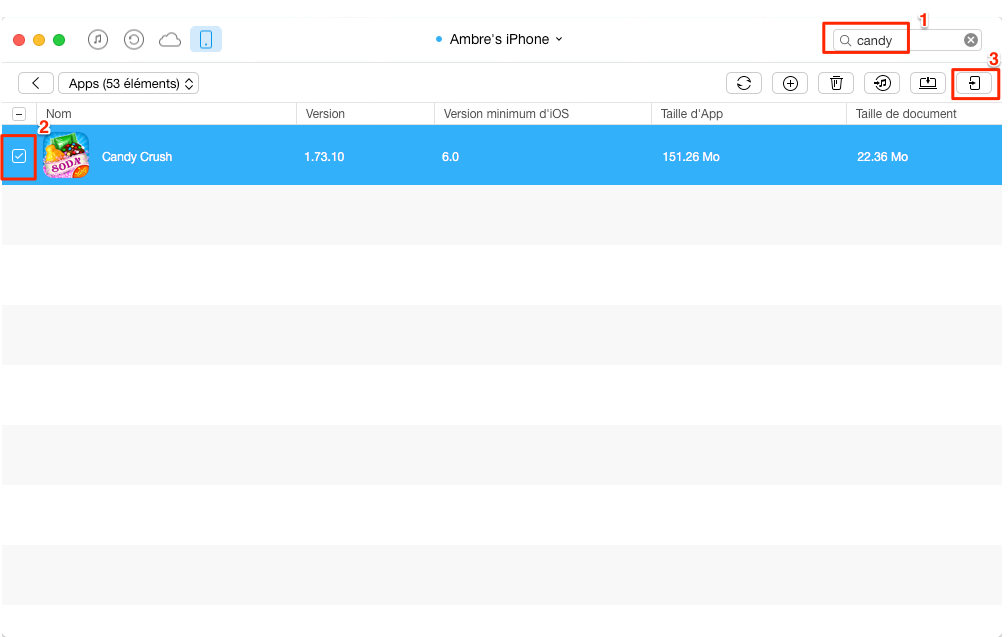Screen dimensions: 1008x637
Task: Click the app size 151.26 Mo
Action: click(691, 157)
